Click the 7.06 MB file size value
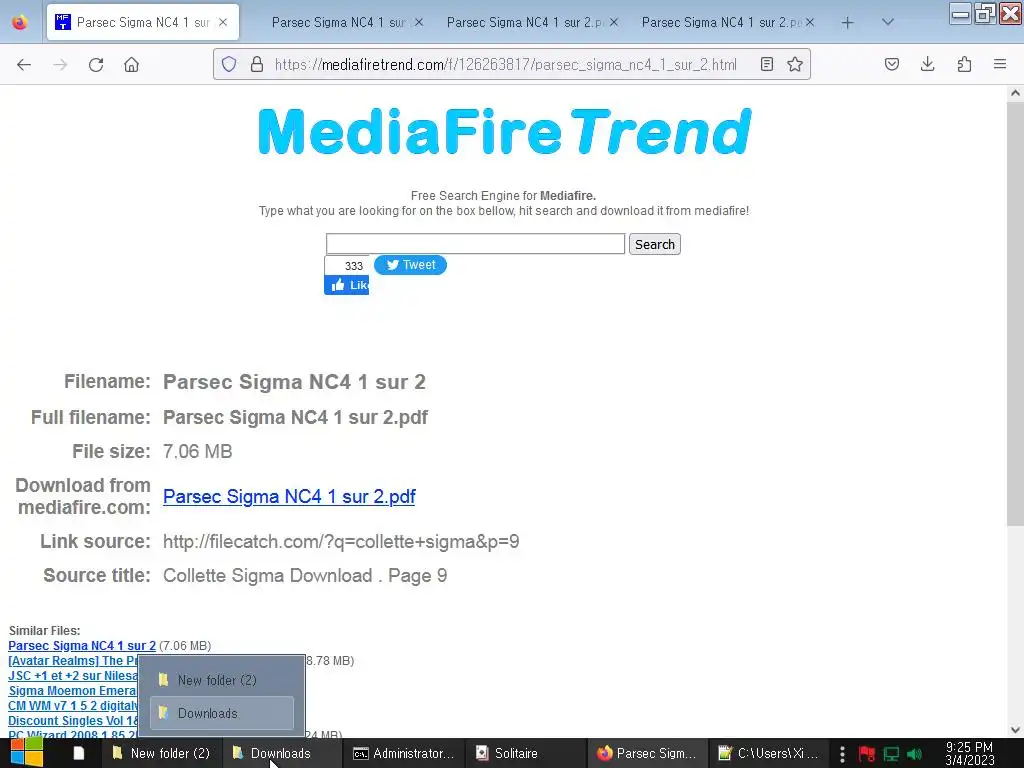This screenshot has height=768, width=1024. pyautogui.click(x=197, y=451)
